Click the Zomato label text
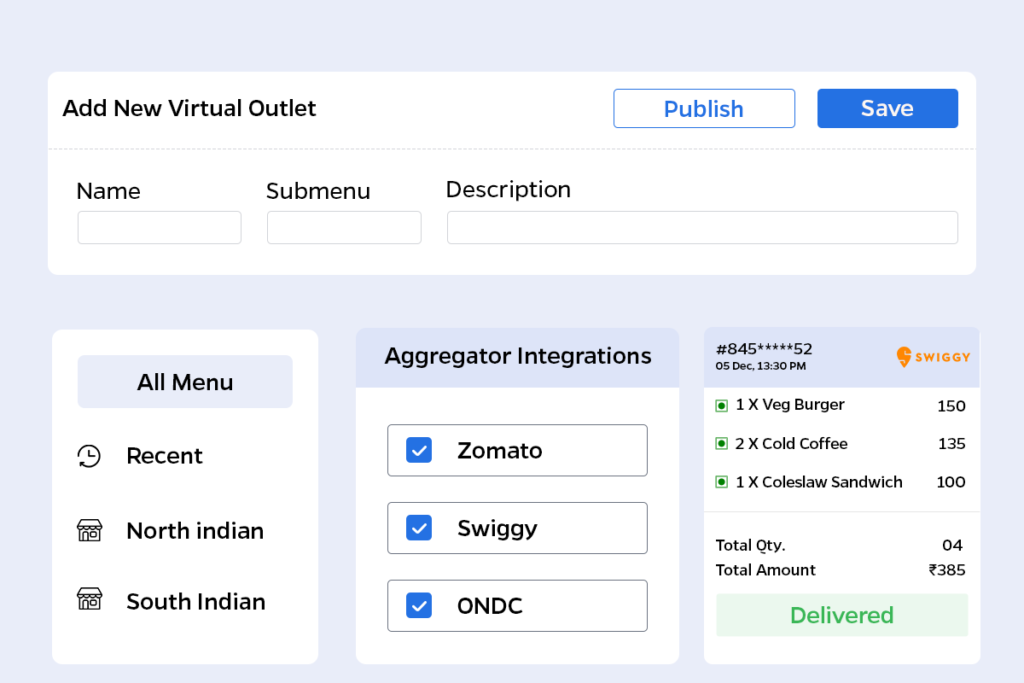This screenshot has height=683, width=1024. (500, 451)
